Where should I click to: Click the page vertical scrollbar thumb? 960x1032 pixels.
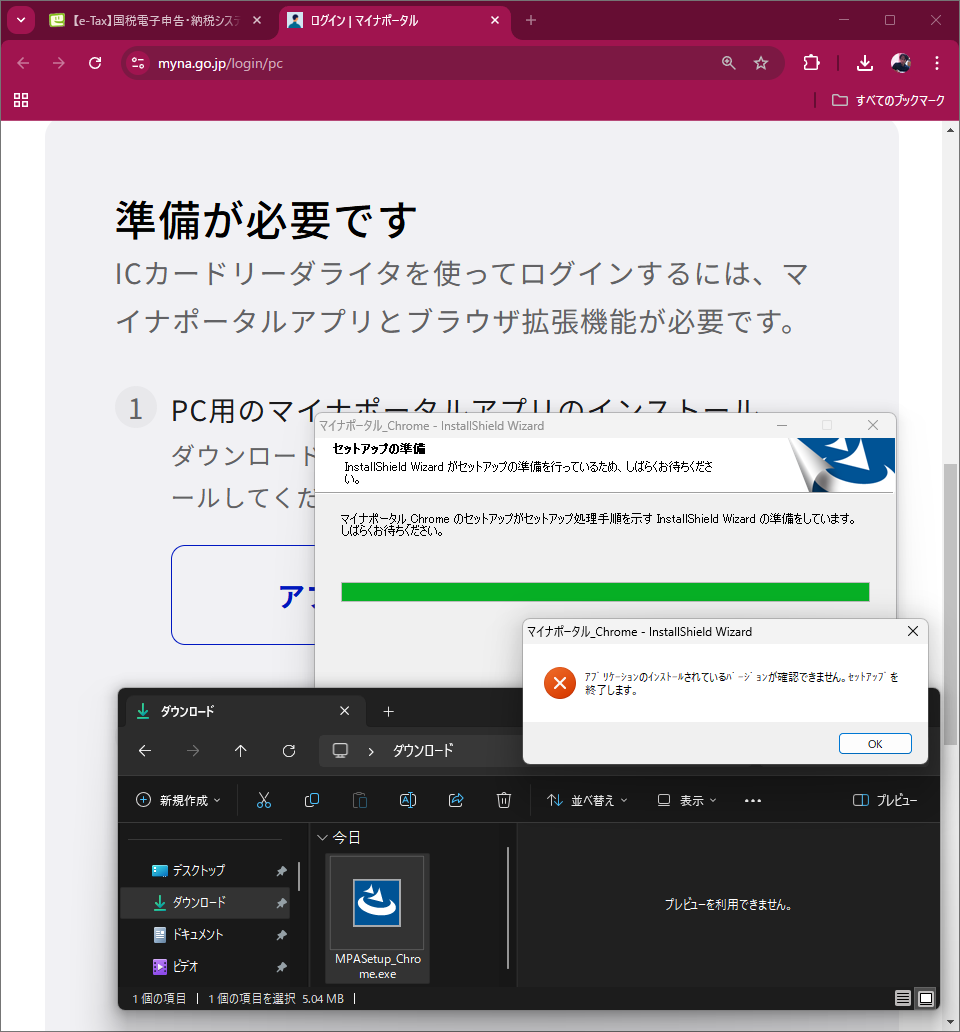pos(950,604)
